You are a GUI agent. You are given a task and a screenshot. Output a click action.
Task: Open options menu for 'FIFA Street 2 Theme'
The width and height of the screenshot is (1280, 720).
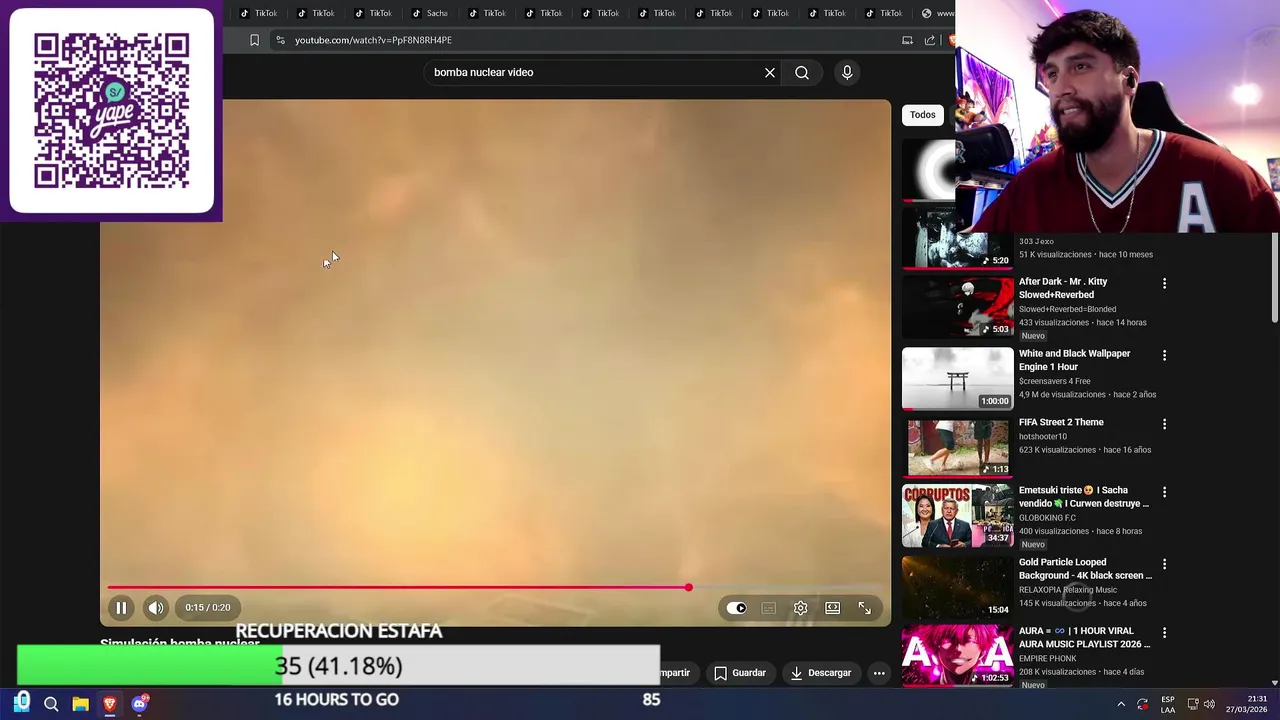pos(1164,424)
